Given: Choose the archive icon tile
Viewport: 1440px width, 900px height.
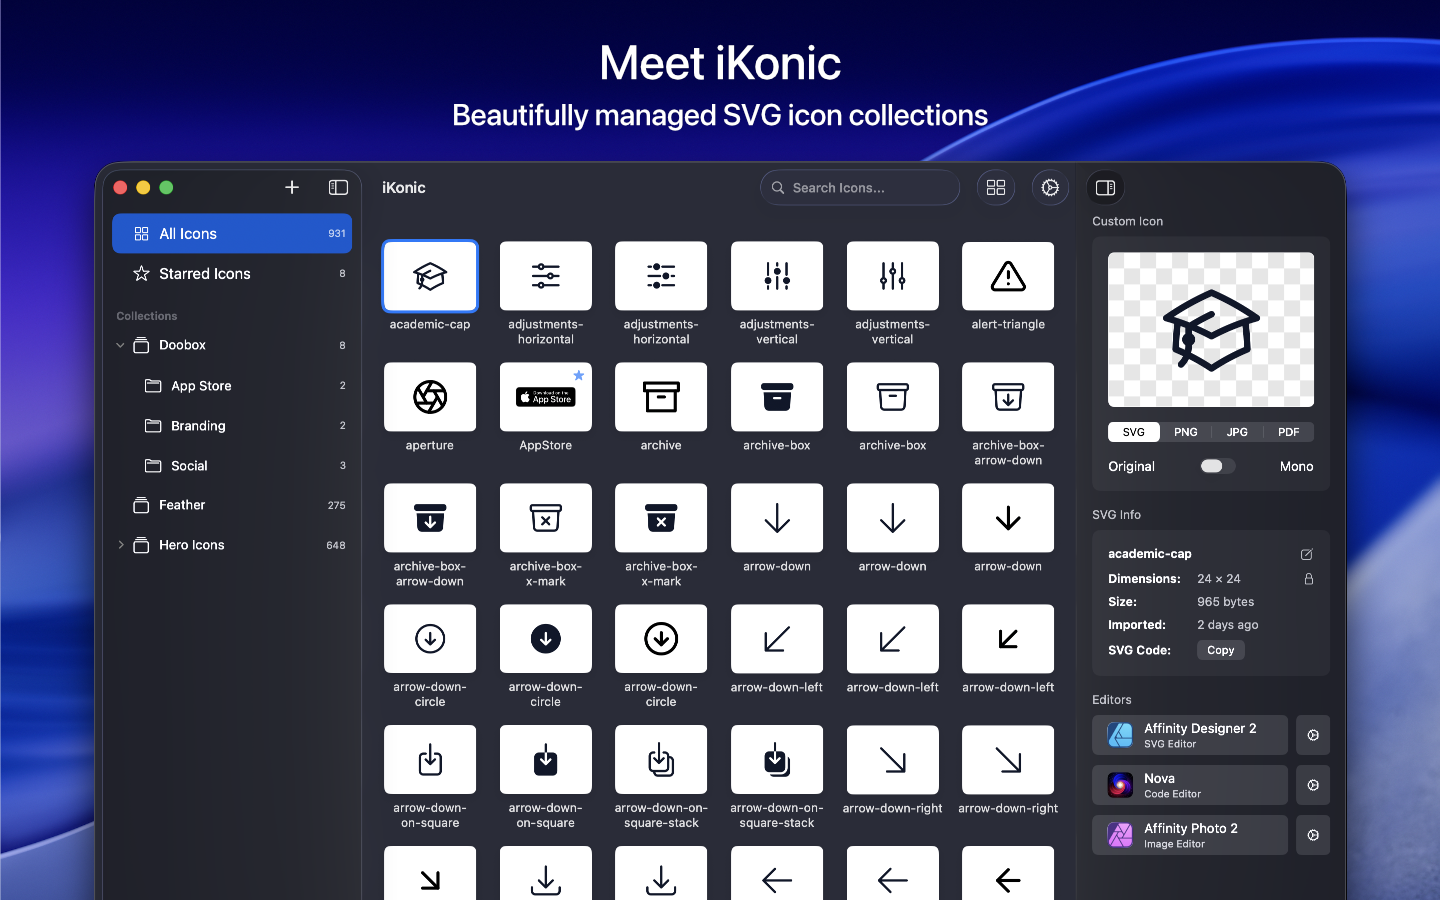Looking at the screenshot, I should click(661, 397).
